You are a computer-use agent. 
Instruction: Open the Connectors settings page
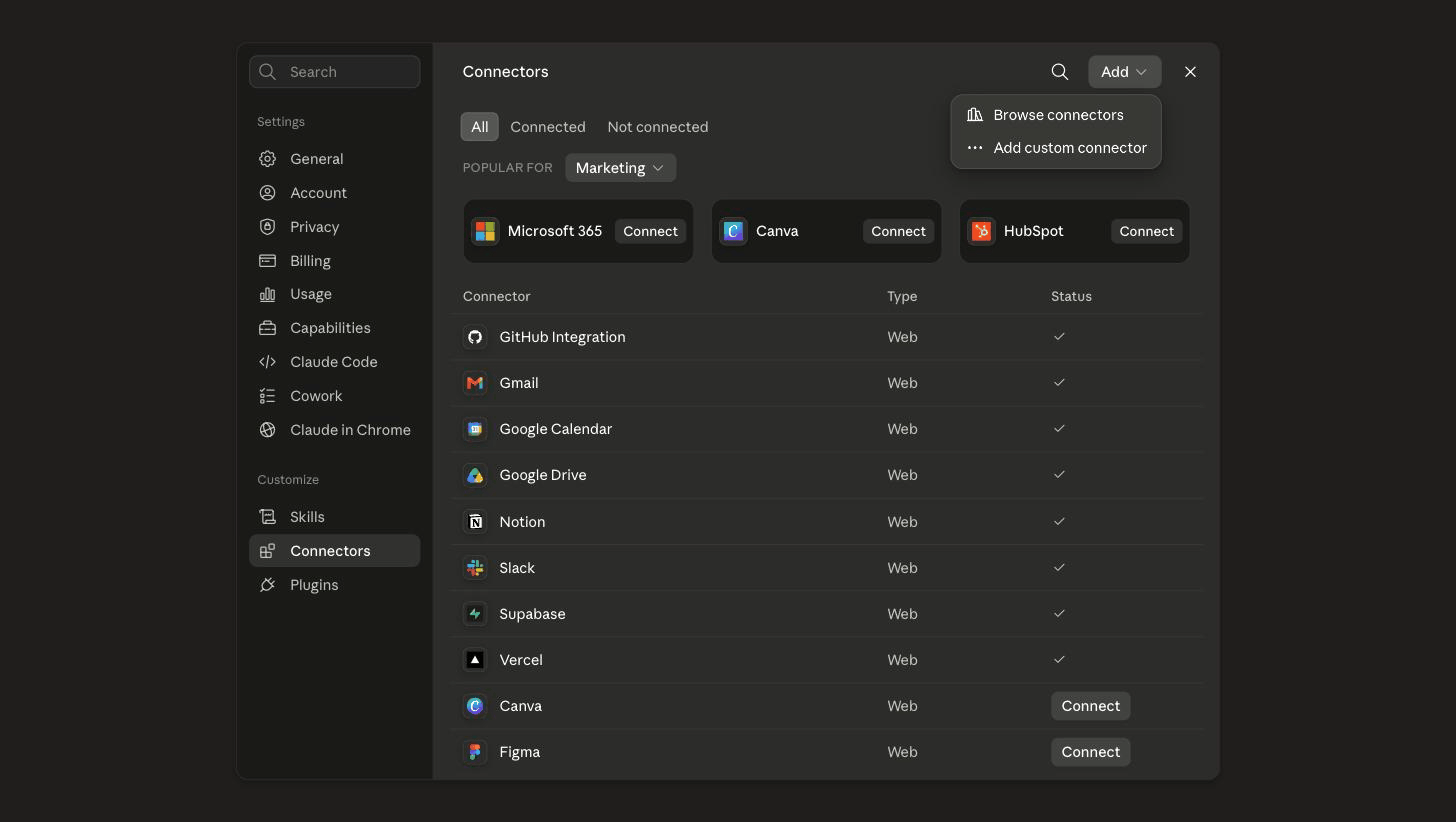coord(334,551)
